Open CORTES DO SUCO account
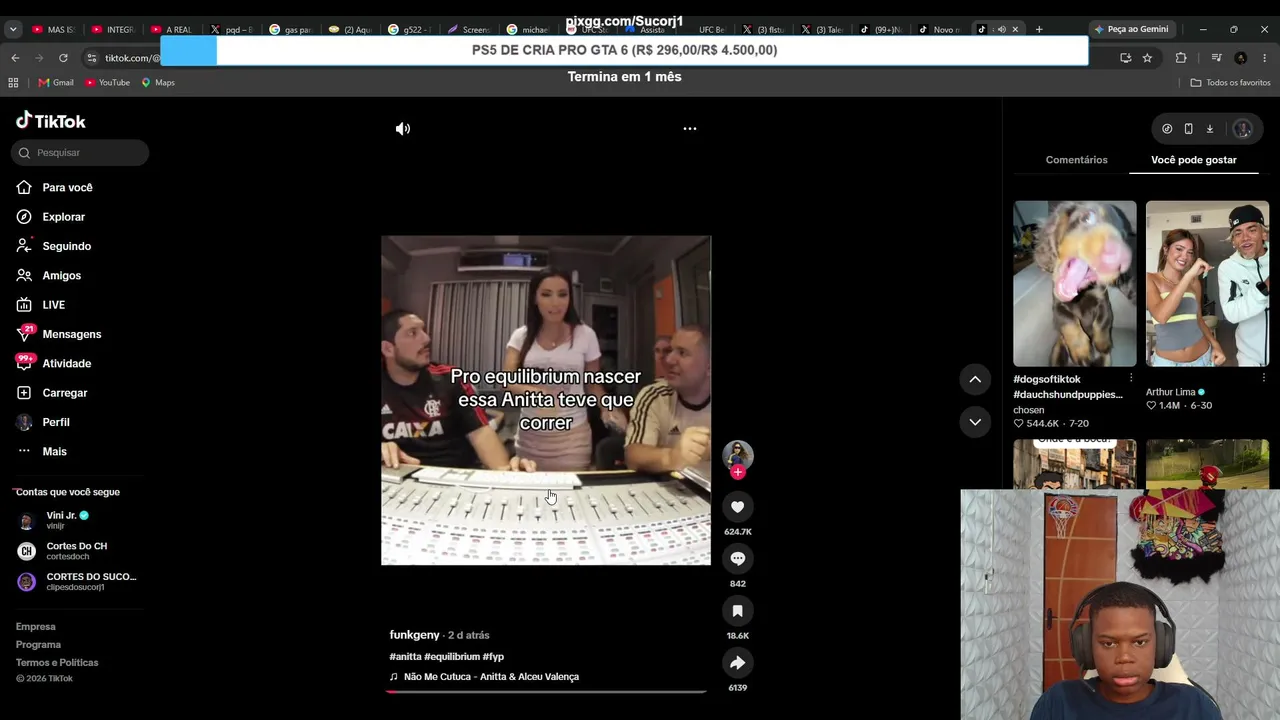The image size is (1280, 720). [x=77, y=581]
